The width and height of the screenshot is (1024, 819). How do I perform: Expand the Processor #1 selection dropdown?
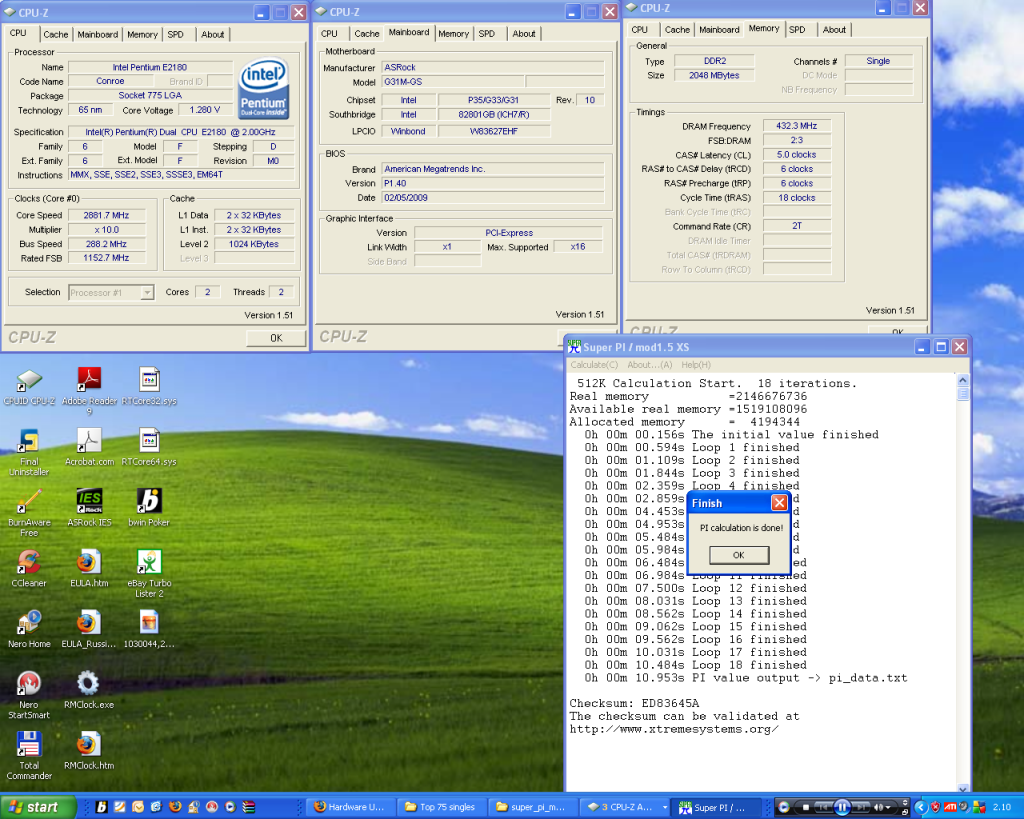click(147, 292)
